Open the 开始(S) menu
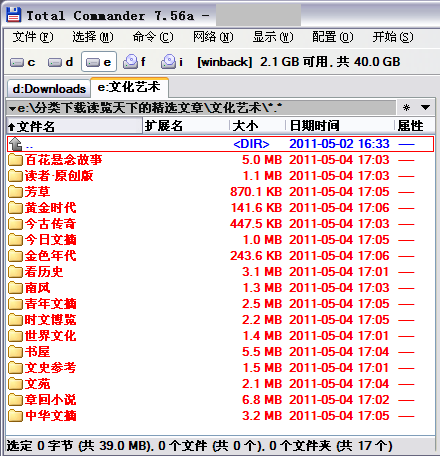440x456 pixels. [x=393, y=37]
